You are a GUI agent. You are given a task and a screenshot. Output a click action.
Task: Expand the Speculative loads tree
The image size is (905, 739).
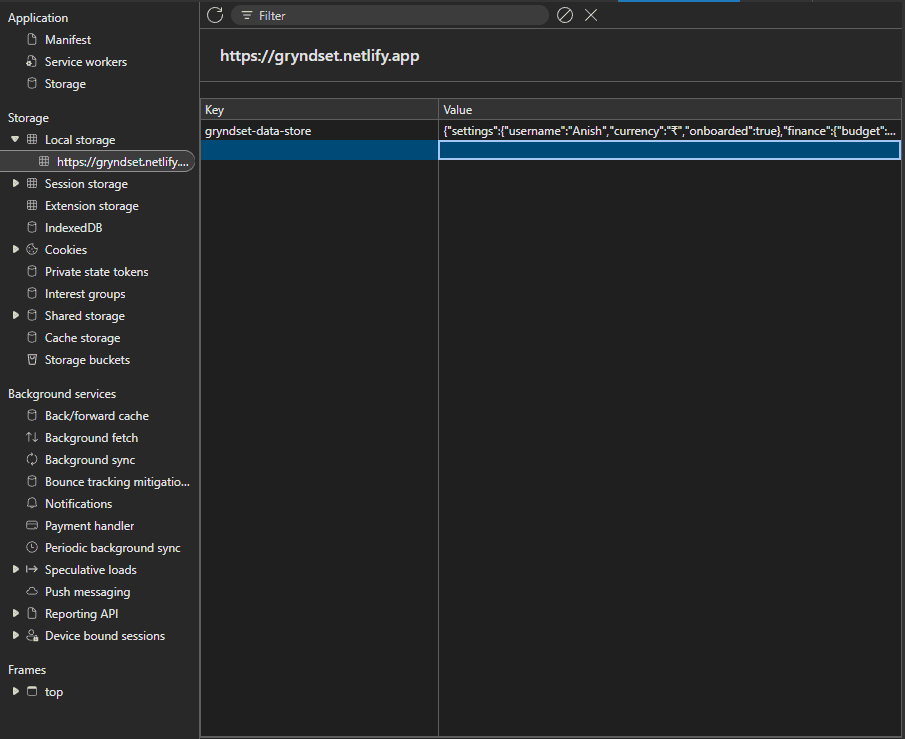click(15, 569)
